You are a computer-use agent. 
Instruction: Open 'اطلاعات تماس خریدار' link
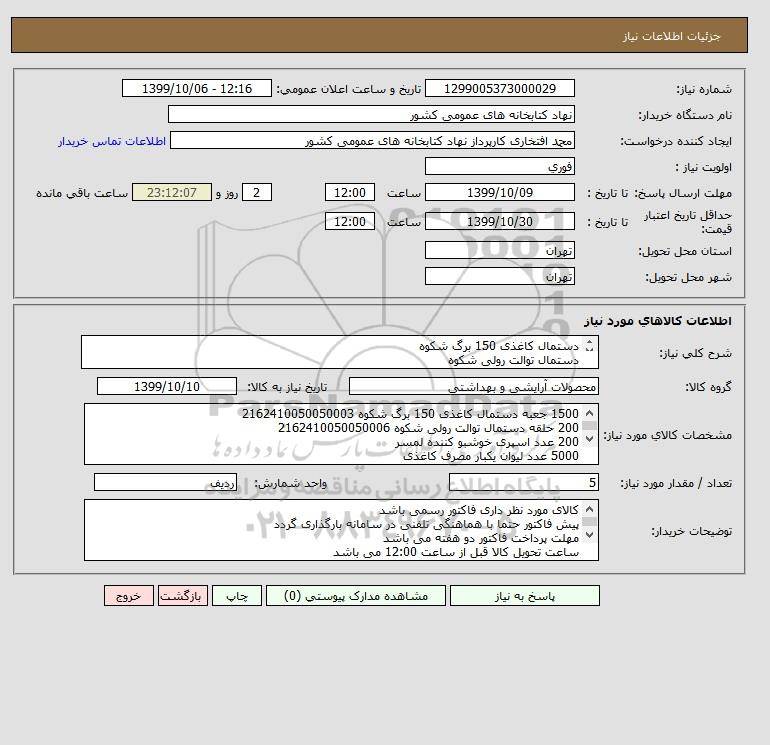click(x=112, y=141)
